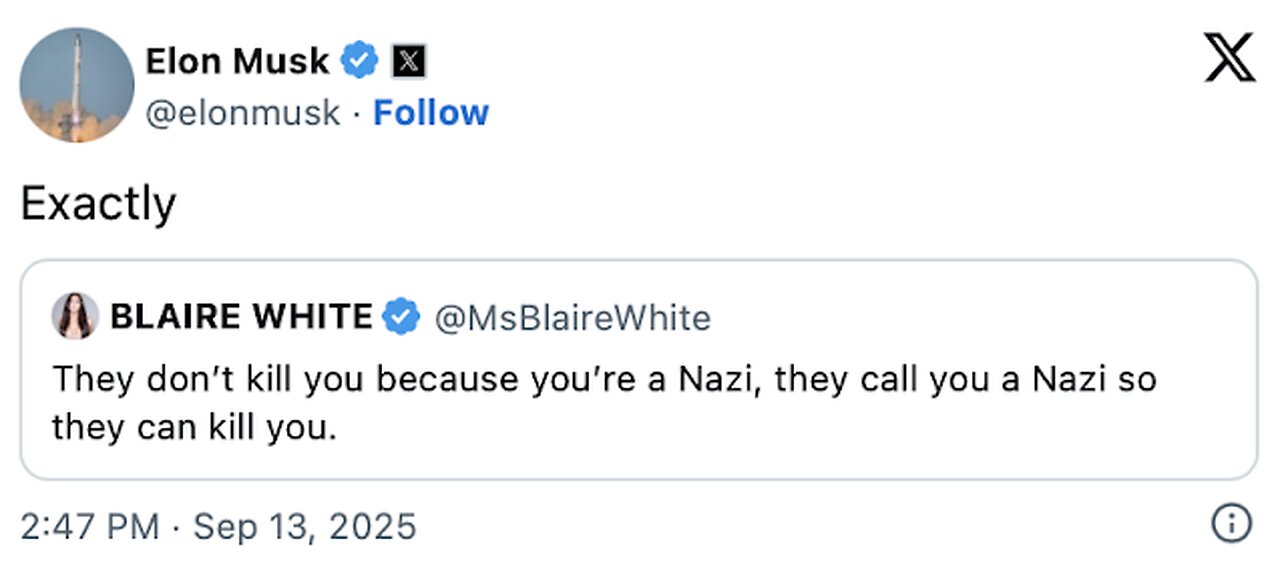Click the "Exactly" tweet text
The width and height of the screenshot is (1280, 571).
pyautogui.click(x=98, y=205)
